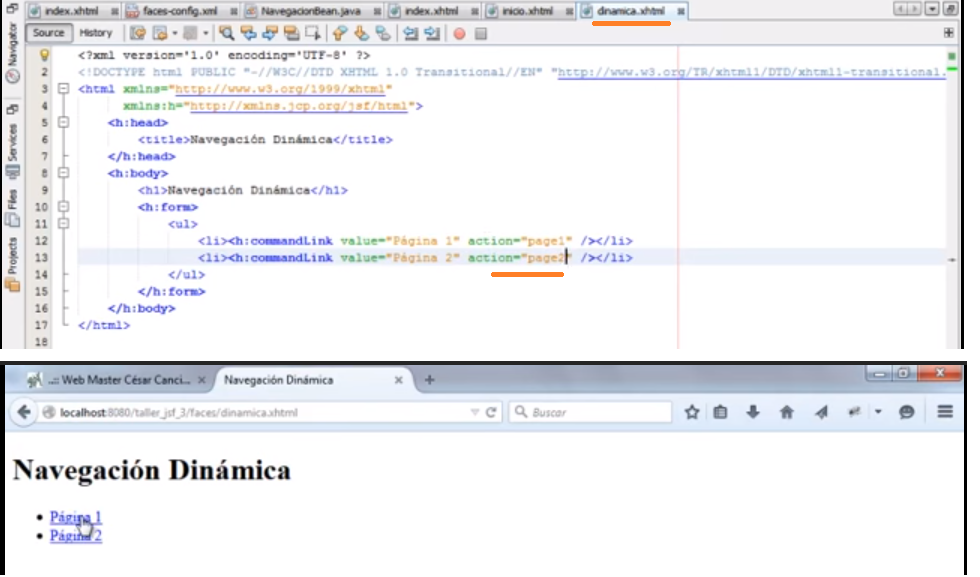
Task: Click Firefox home icon
Action: (x=786, y=412)
